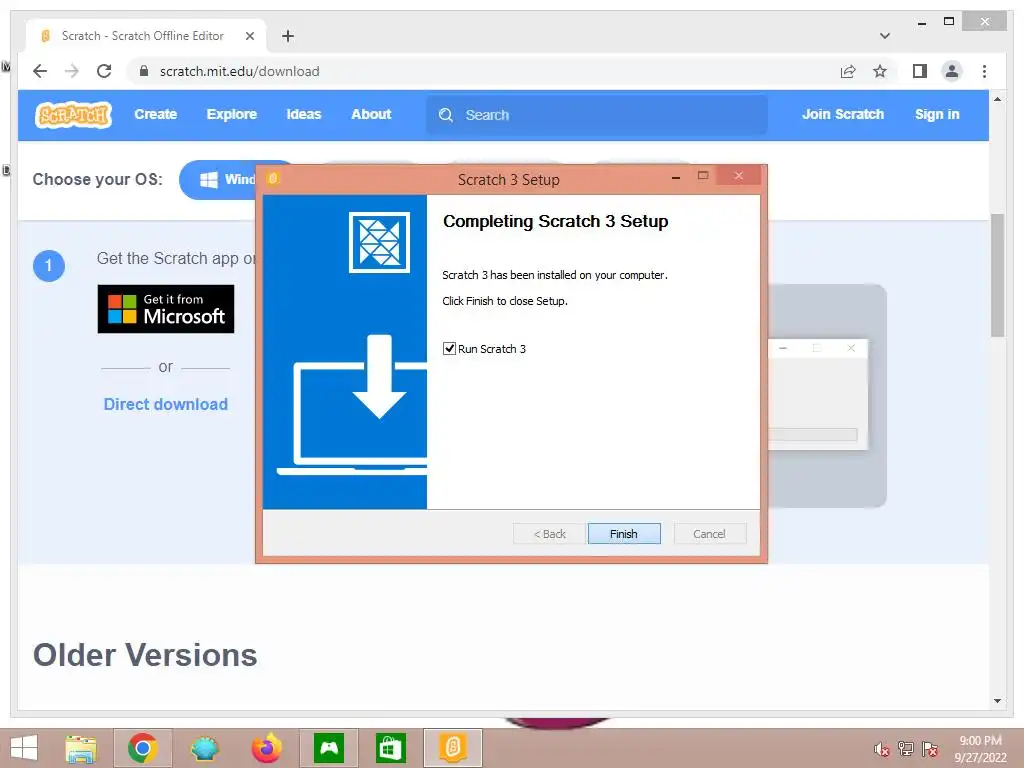Click the Scratch site Search field
The width and height of the screenshot is (1024, 768).
click(x=597, y=115)
